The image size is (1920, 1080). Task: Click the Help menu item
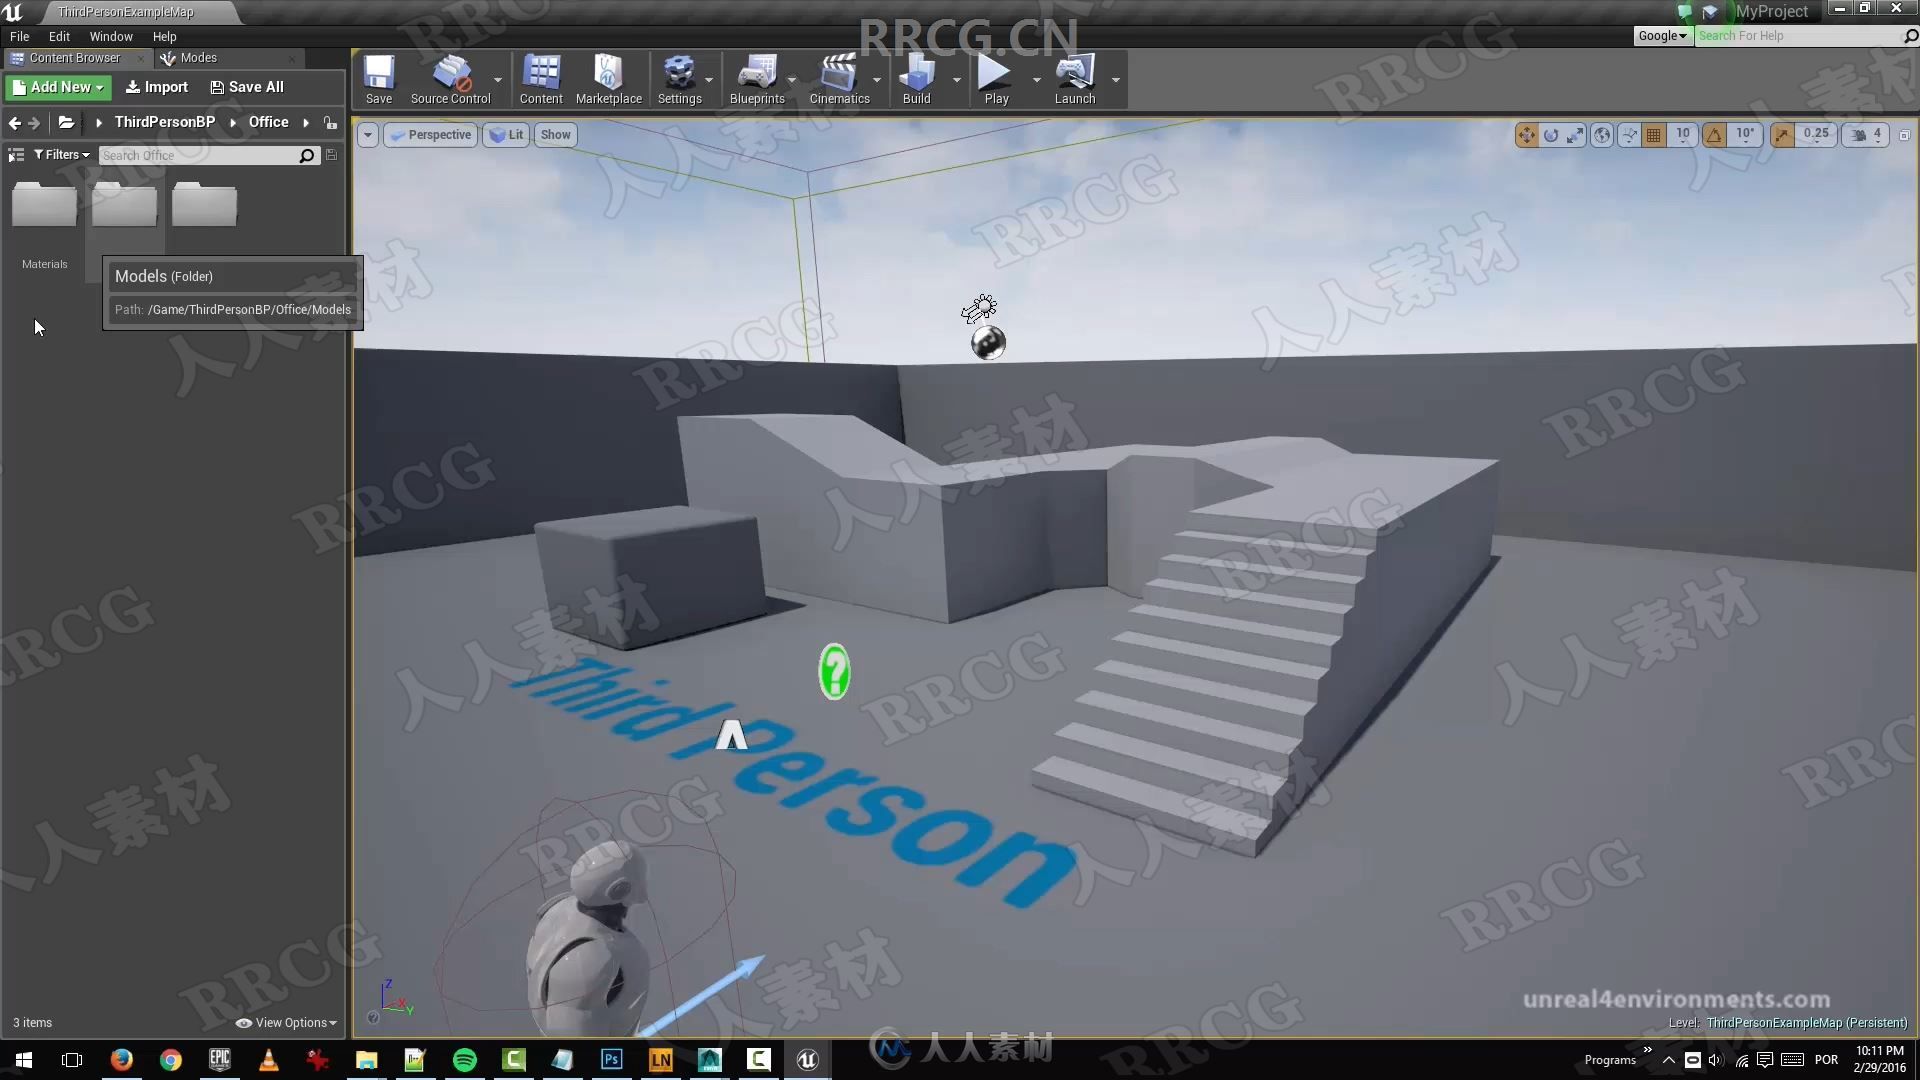tap(166, 36)
